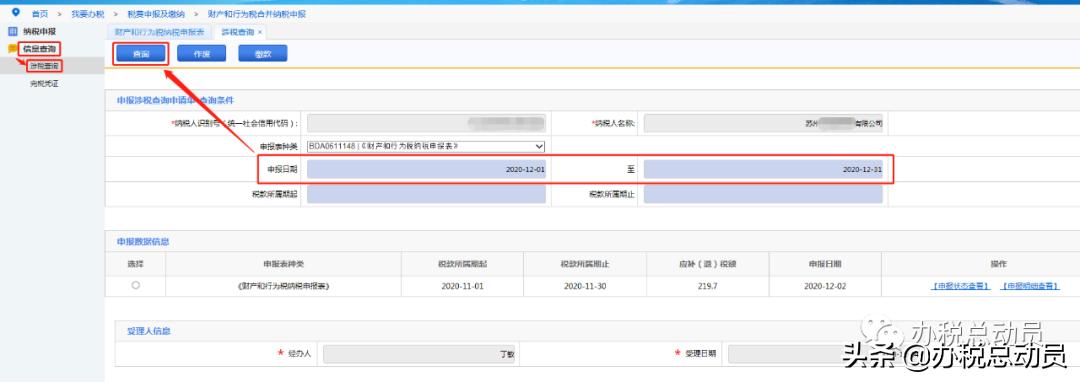Click the 纳税人识别号 input field
The width and height of the screenshot is (1080, 382).
click(x=426, y=124)
